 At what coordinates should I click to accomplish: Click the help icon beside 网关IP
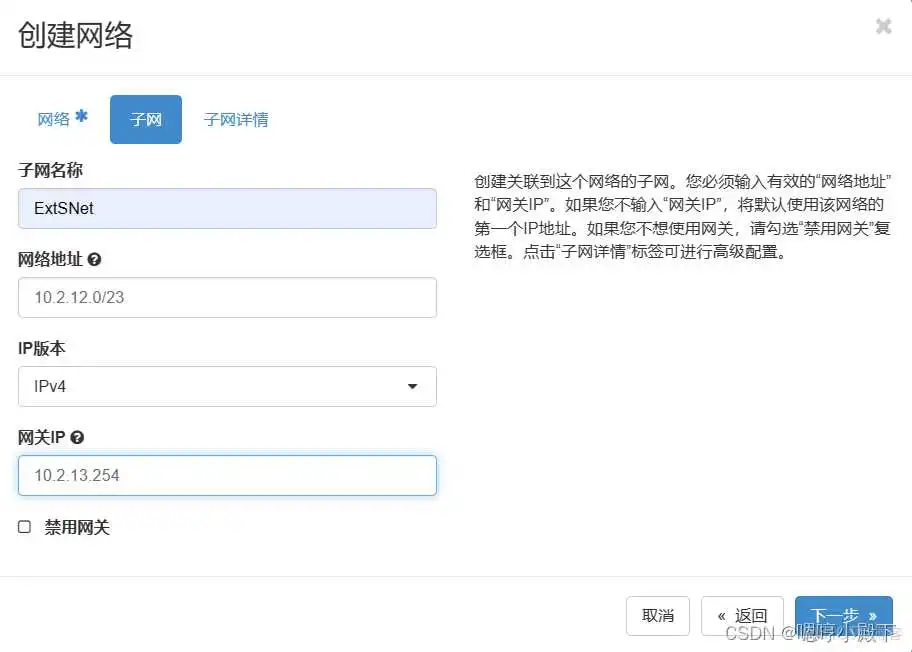78,437
